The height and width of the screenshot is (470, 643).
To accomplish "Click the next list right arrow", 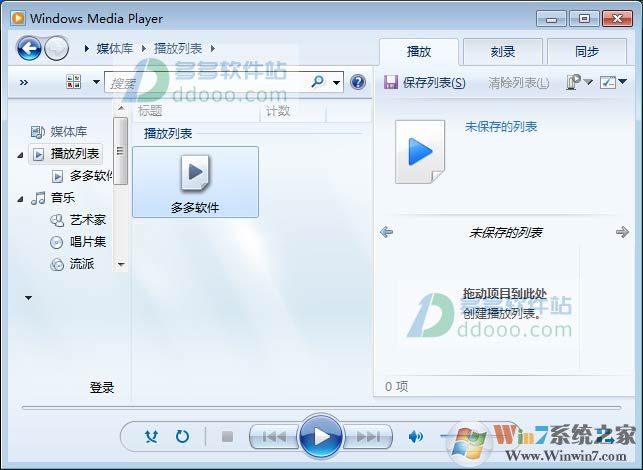I will tap(622, 232).
